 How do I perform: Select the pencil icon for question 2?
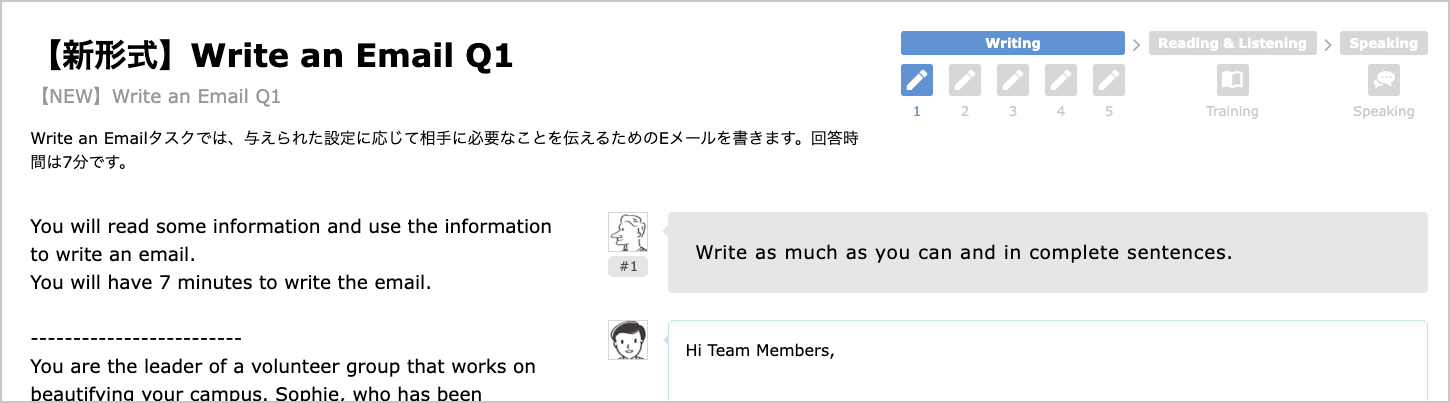(x=965, y=80)
